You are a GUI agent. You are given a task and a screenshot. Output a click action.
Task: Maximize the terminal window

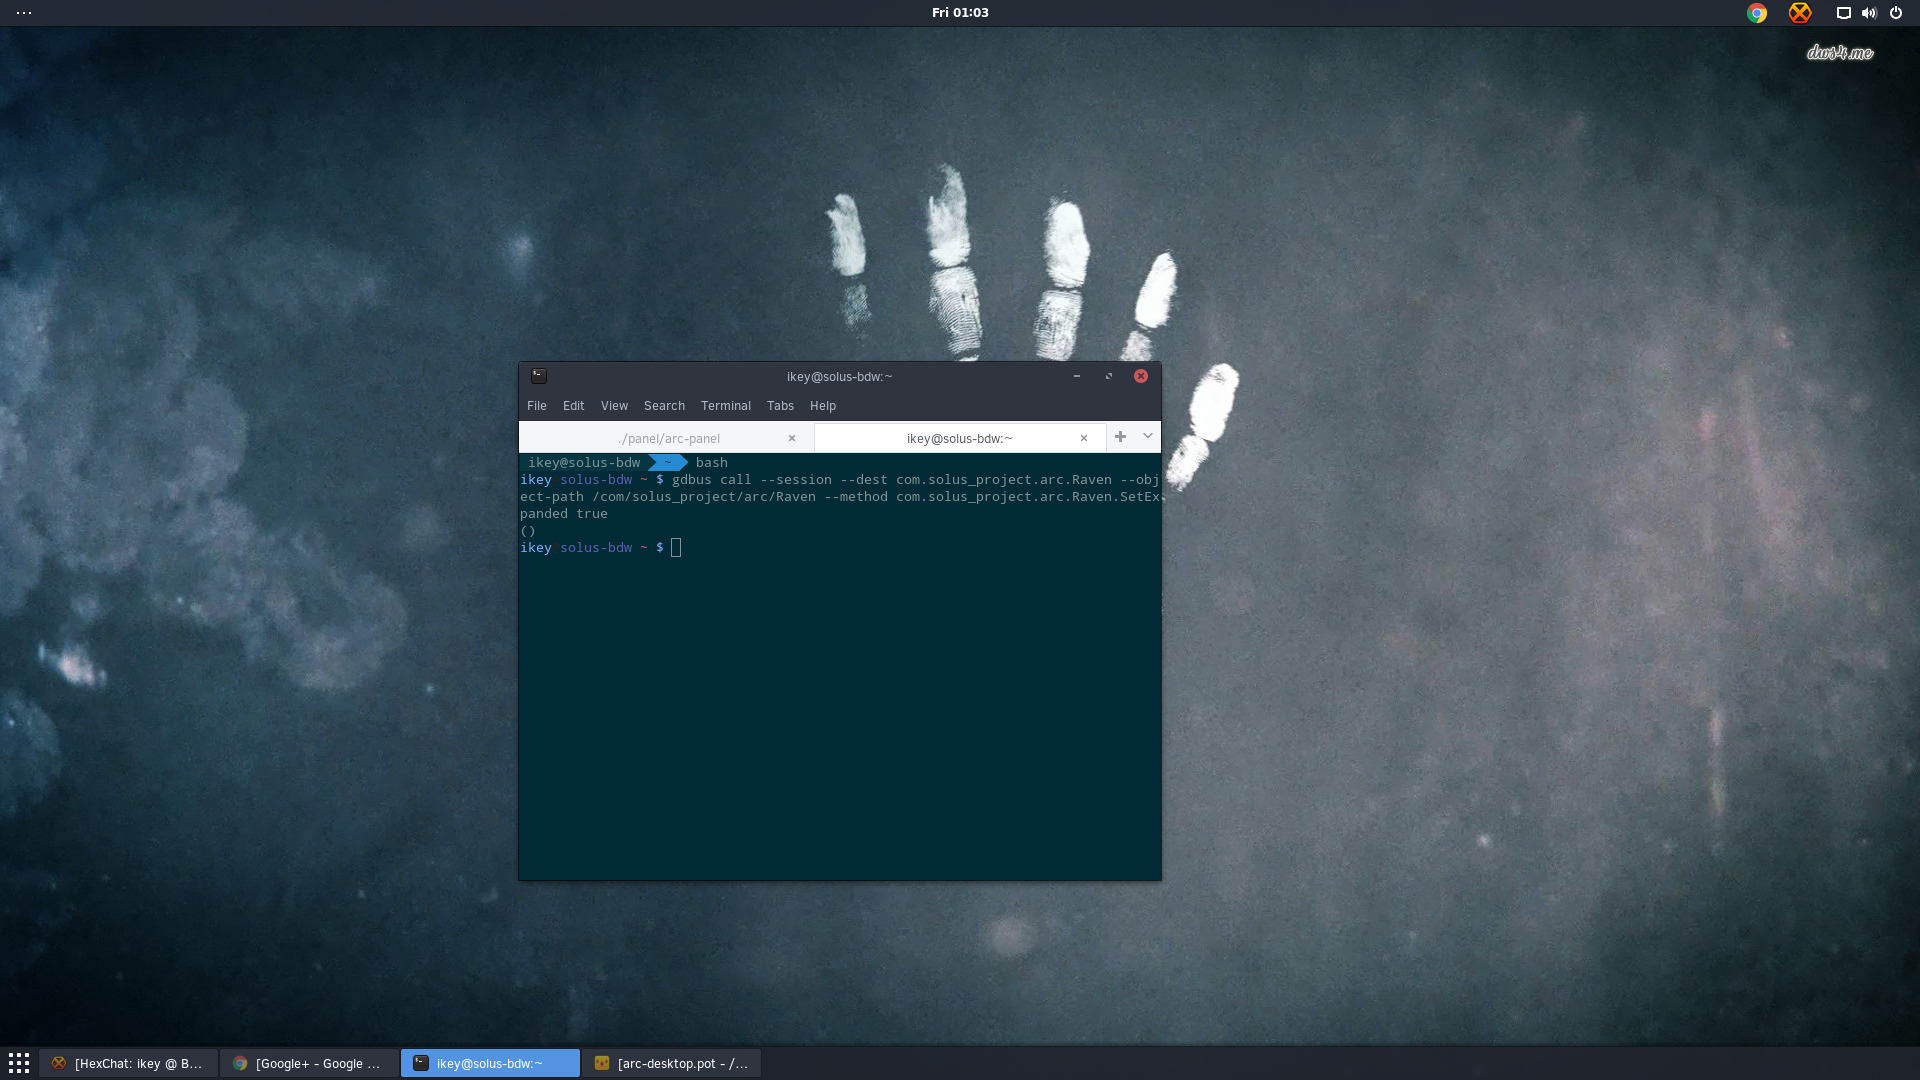click(1108, 376)
